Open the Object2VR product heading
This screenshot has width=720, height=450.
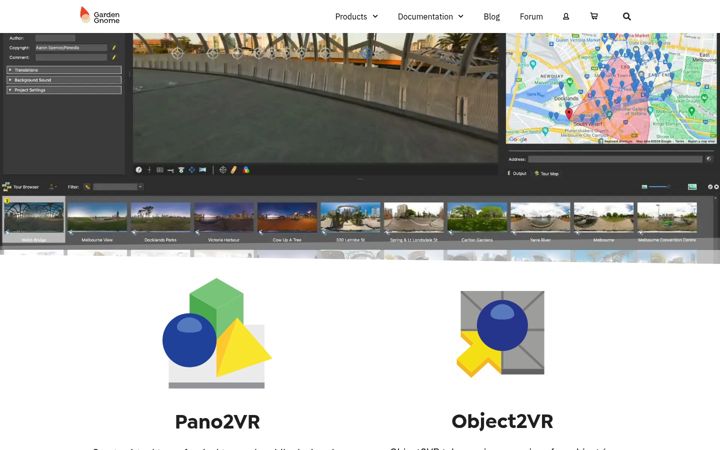[x=502, y=422]
